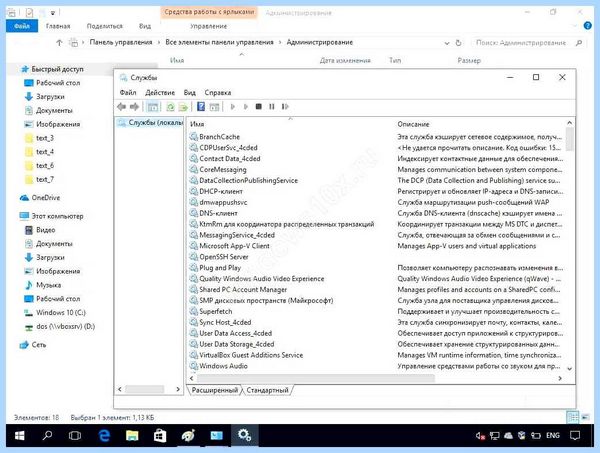This screenshot has height=453, width=600.
Task: Launch Microsoft Edge from taskbar
Action: 104,435
